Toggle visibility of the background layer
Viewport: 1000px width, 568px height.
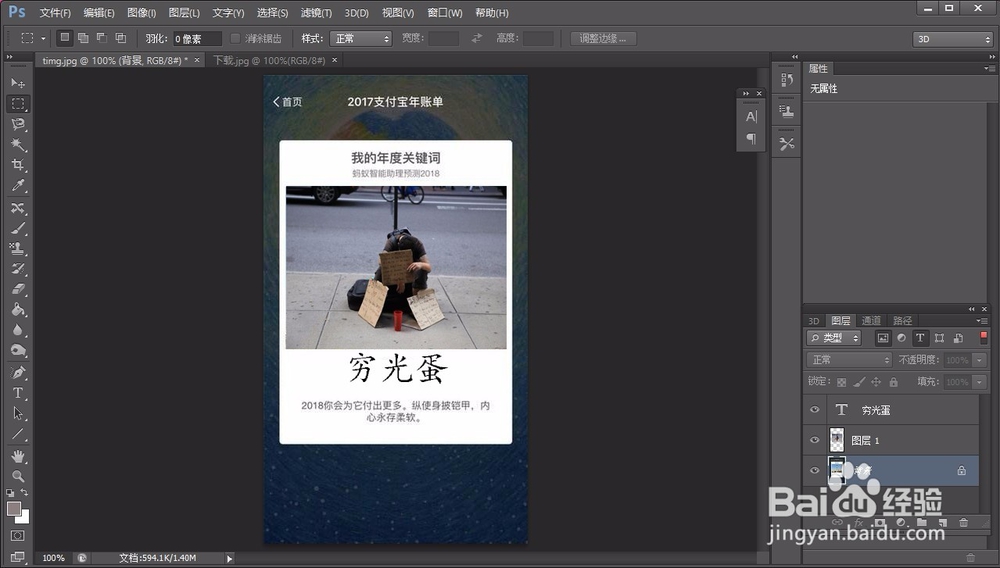pos(814,470)
